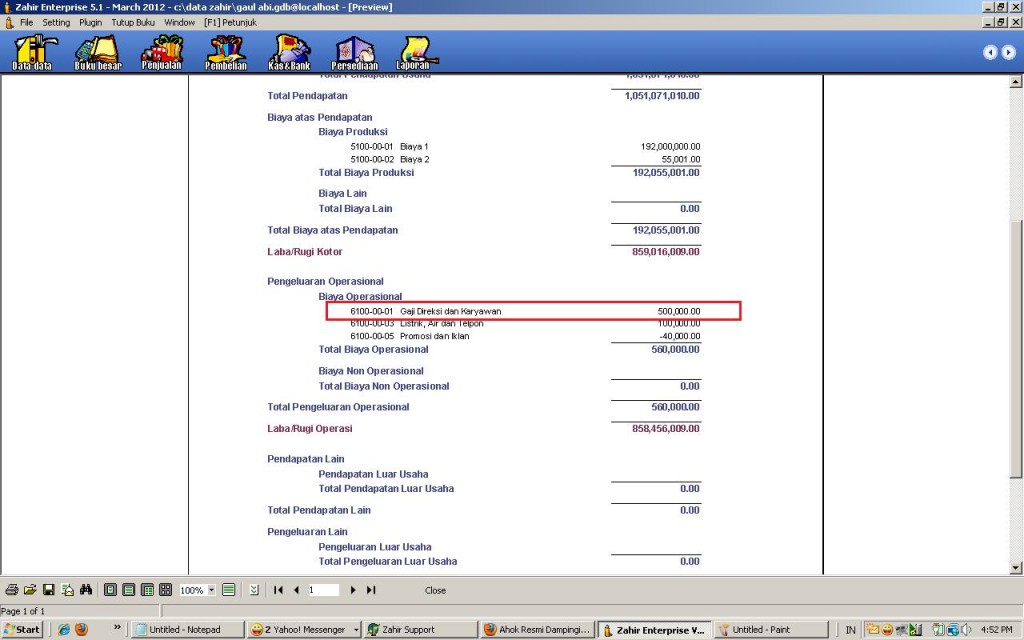Click the Total Biaya Operasional amount
Viewport: 1024px width, 640px height.
coord(675,349)
